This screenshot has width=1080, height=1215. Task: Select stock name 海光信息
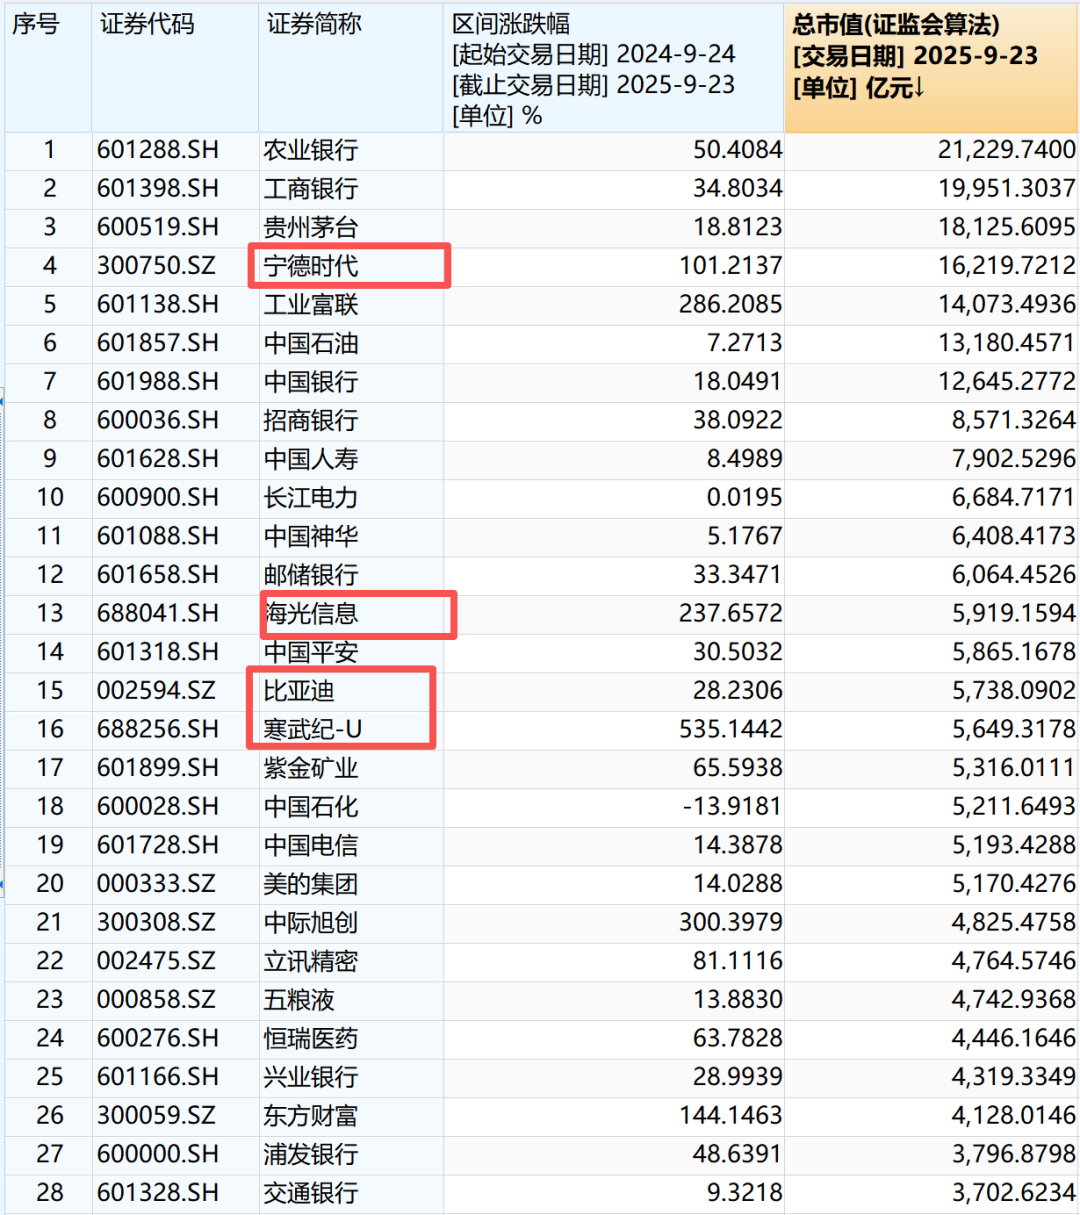coord(311,614)
